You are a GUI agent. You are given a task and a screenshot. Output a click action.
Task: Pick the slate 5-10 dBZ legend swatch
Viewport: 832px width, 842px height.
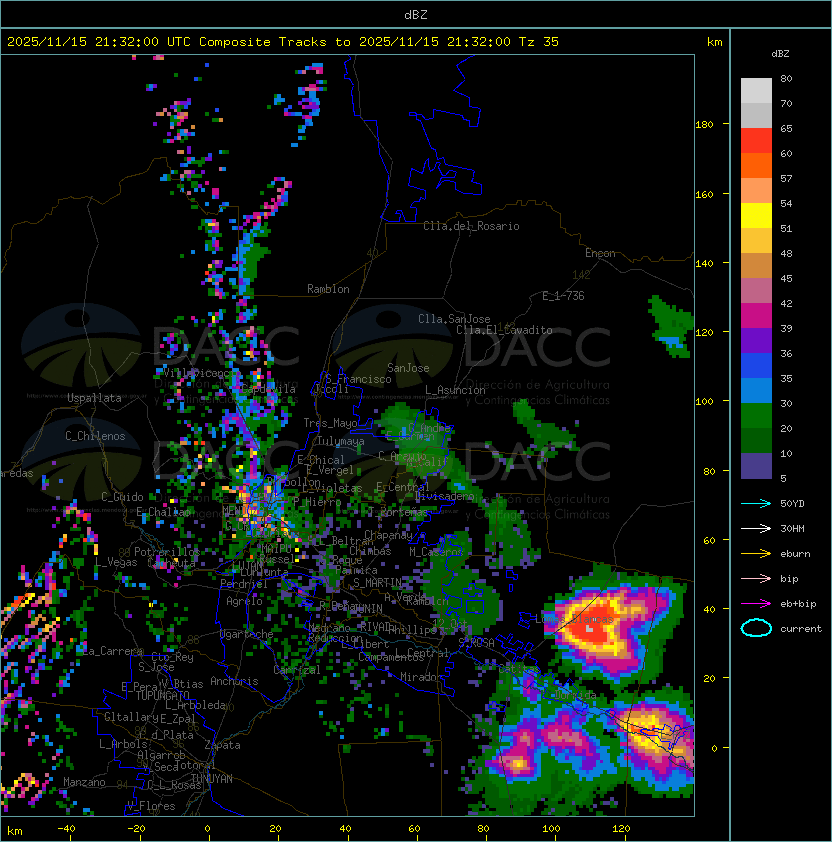(x=756, y=466)
